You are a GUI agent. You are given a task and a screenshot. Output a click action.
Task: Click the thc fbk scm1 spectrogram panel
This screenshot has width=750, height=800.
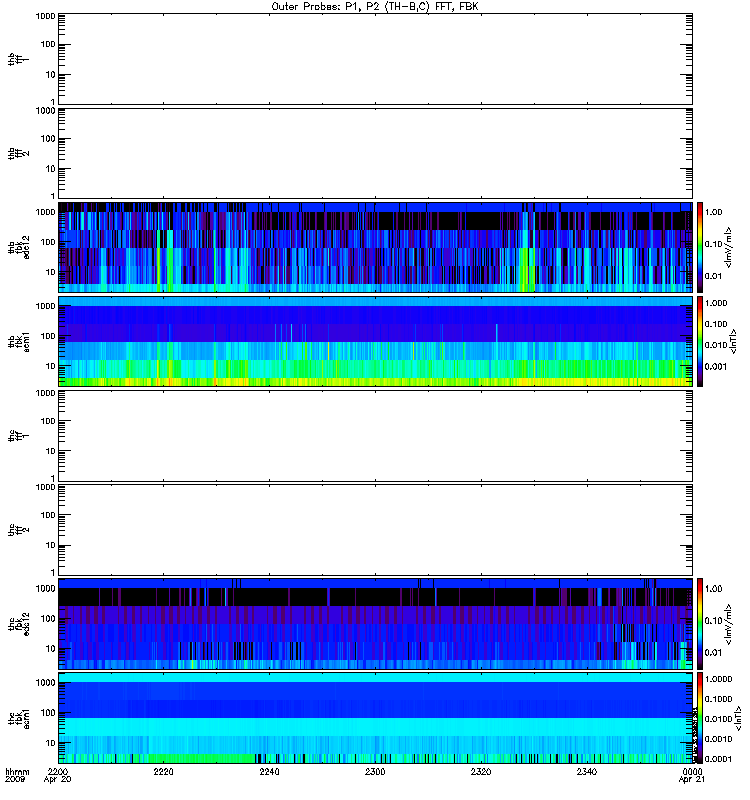(375, 718)
